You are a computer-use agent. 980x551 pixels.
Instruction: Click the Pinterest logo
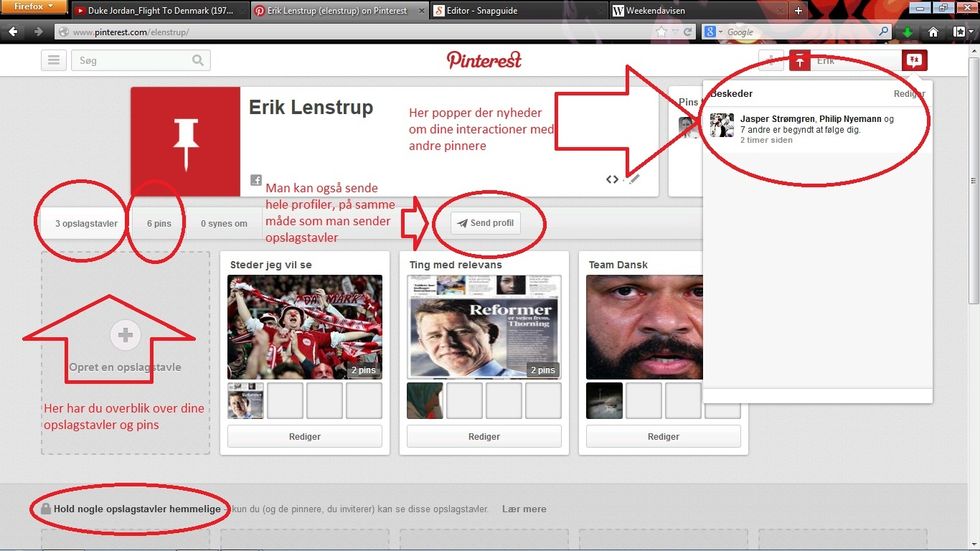pos(484,60)
